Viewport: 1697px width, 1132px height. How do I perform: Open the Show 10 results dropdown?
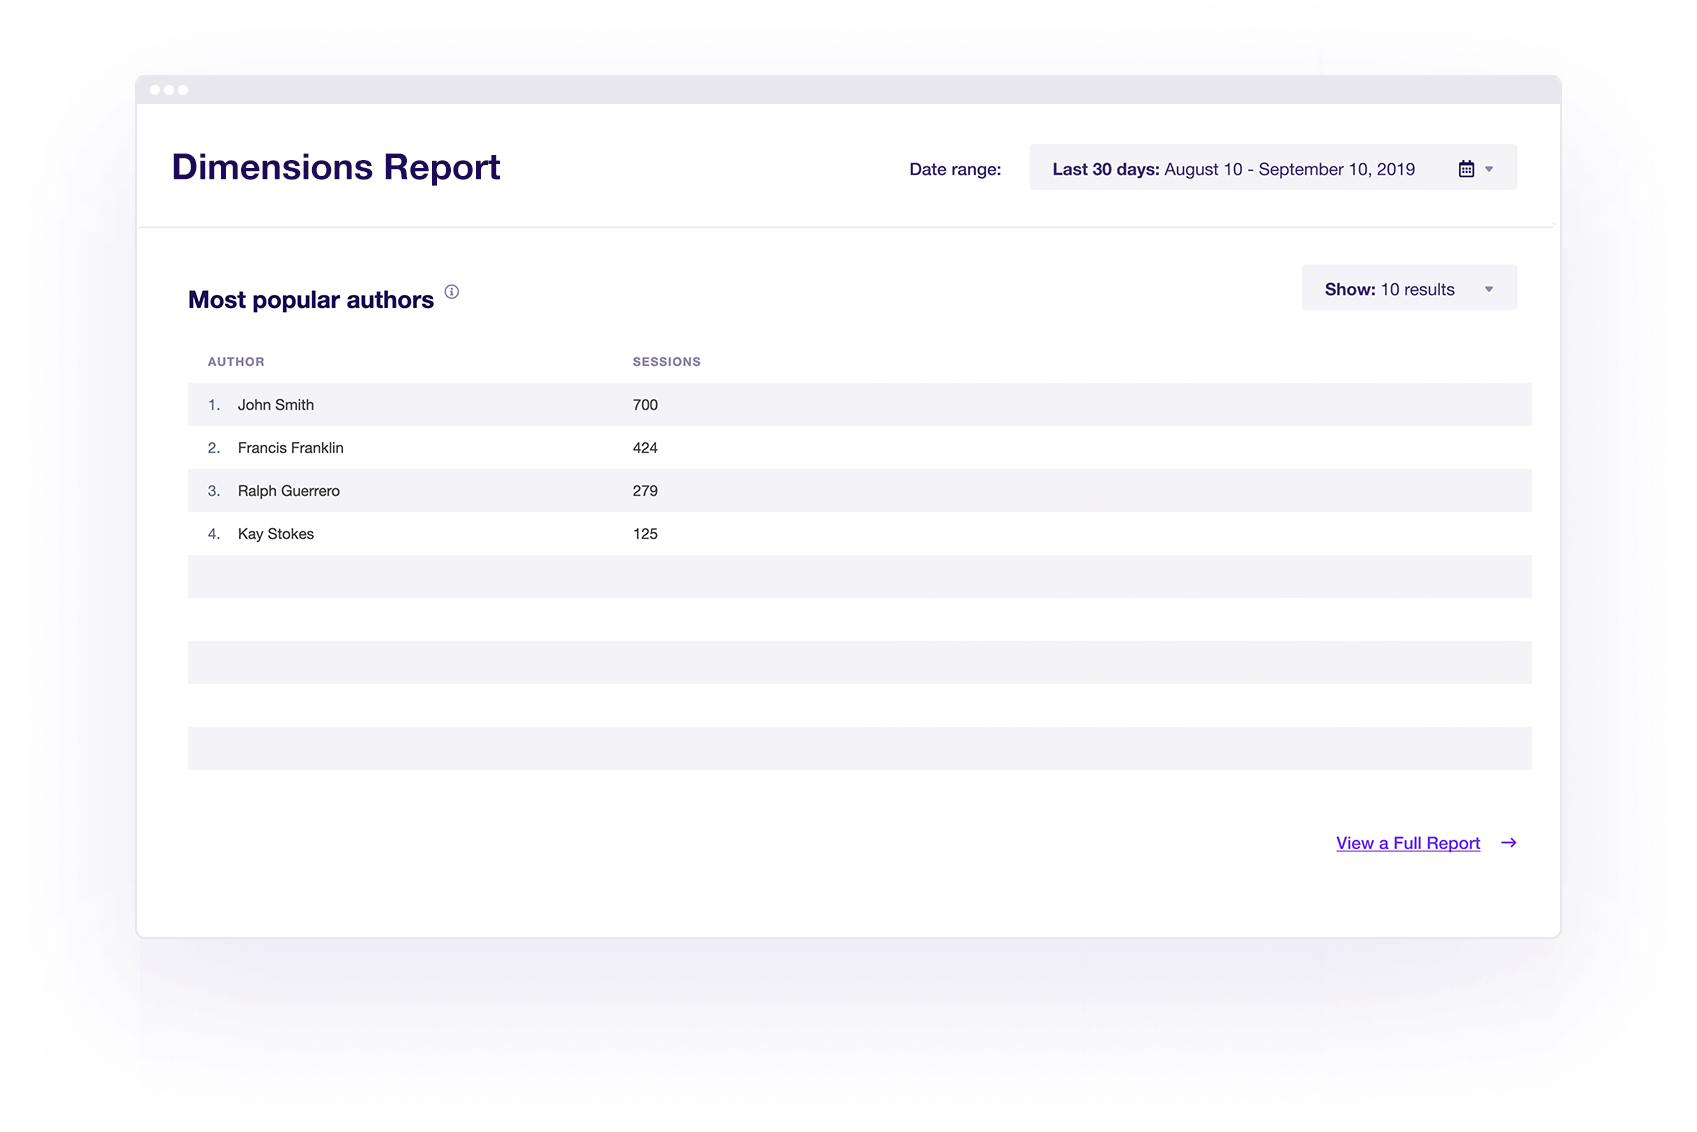(1408, 288)
